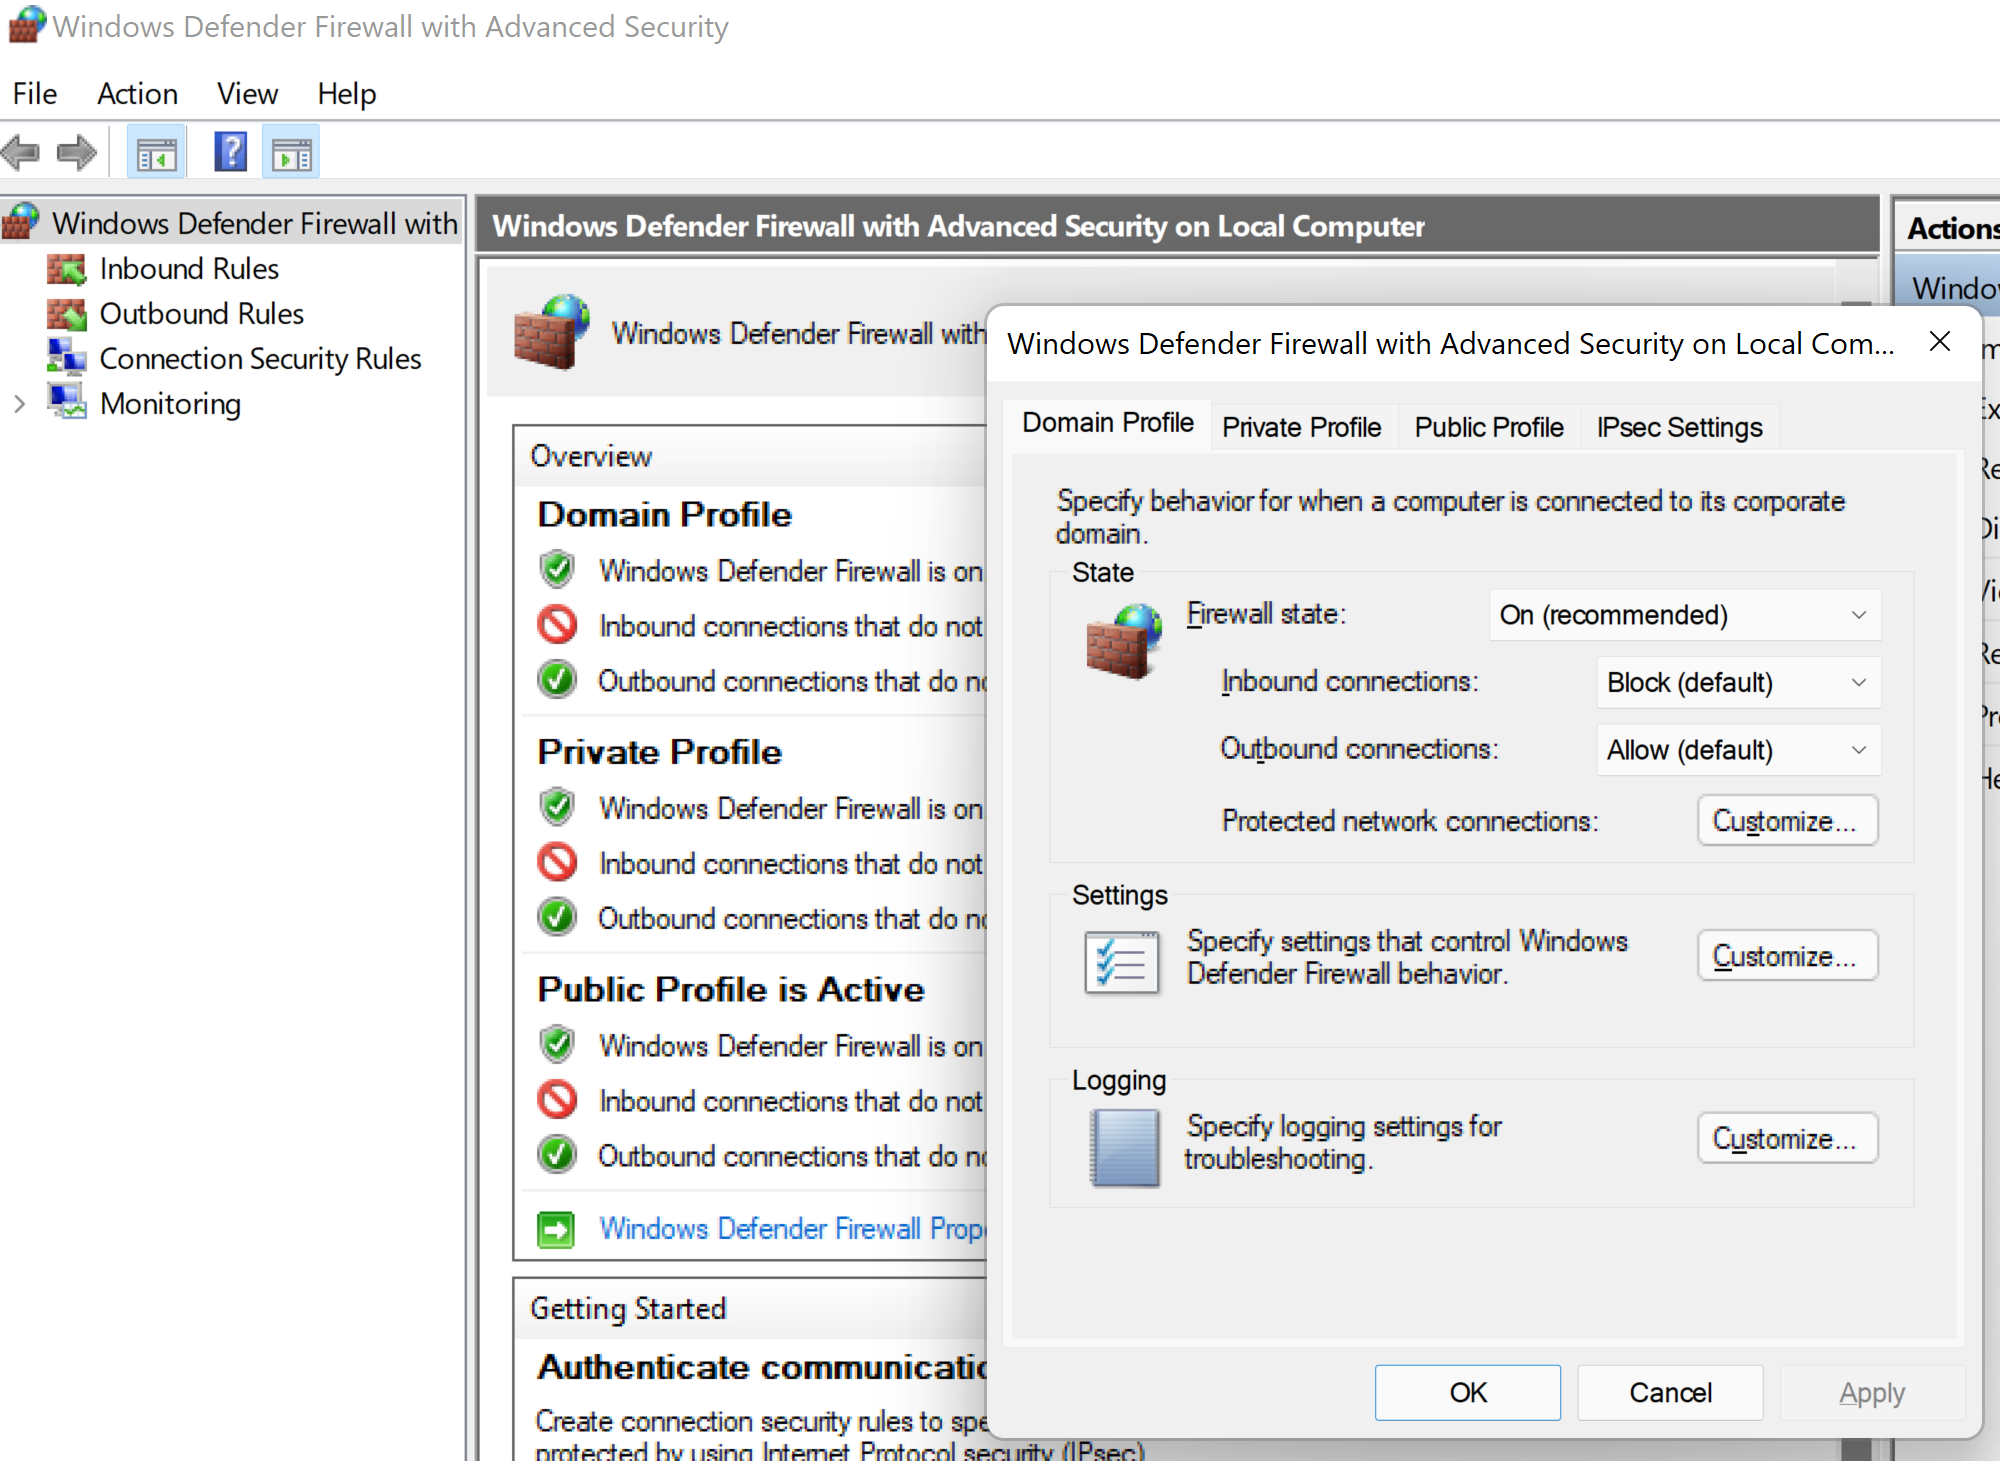The height and width of the screenshot is (1461, 2000).
Task: Click the 'Getting Started' section header
Action: coord(628,1309)
